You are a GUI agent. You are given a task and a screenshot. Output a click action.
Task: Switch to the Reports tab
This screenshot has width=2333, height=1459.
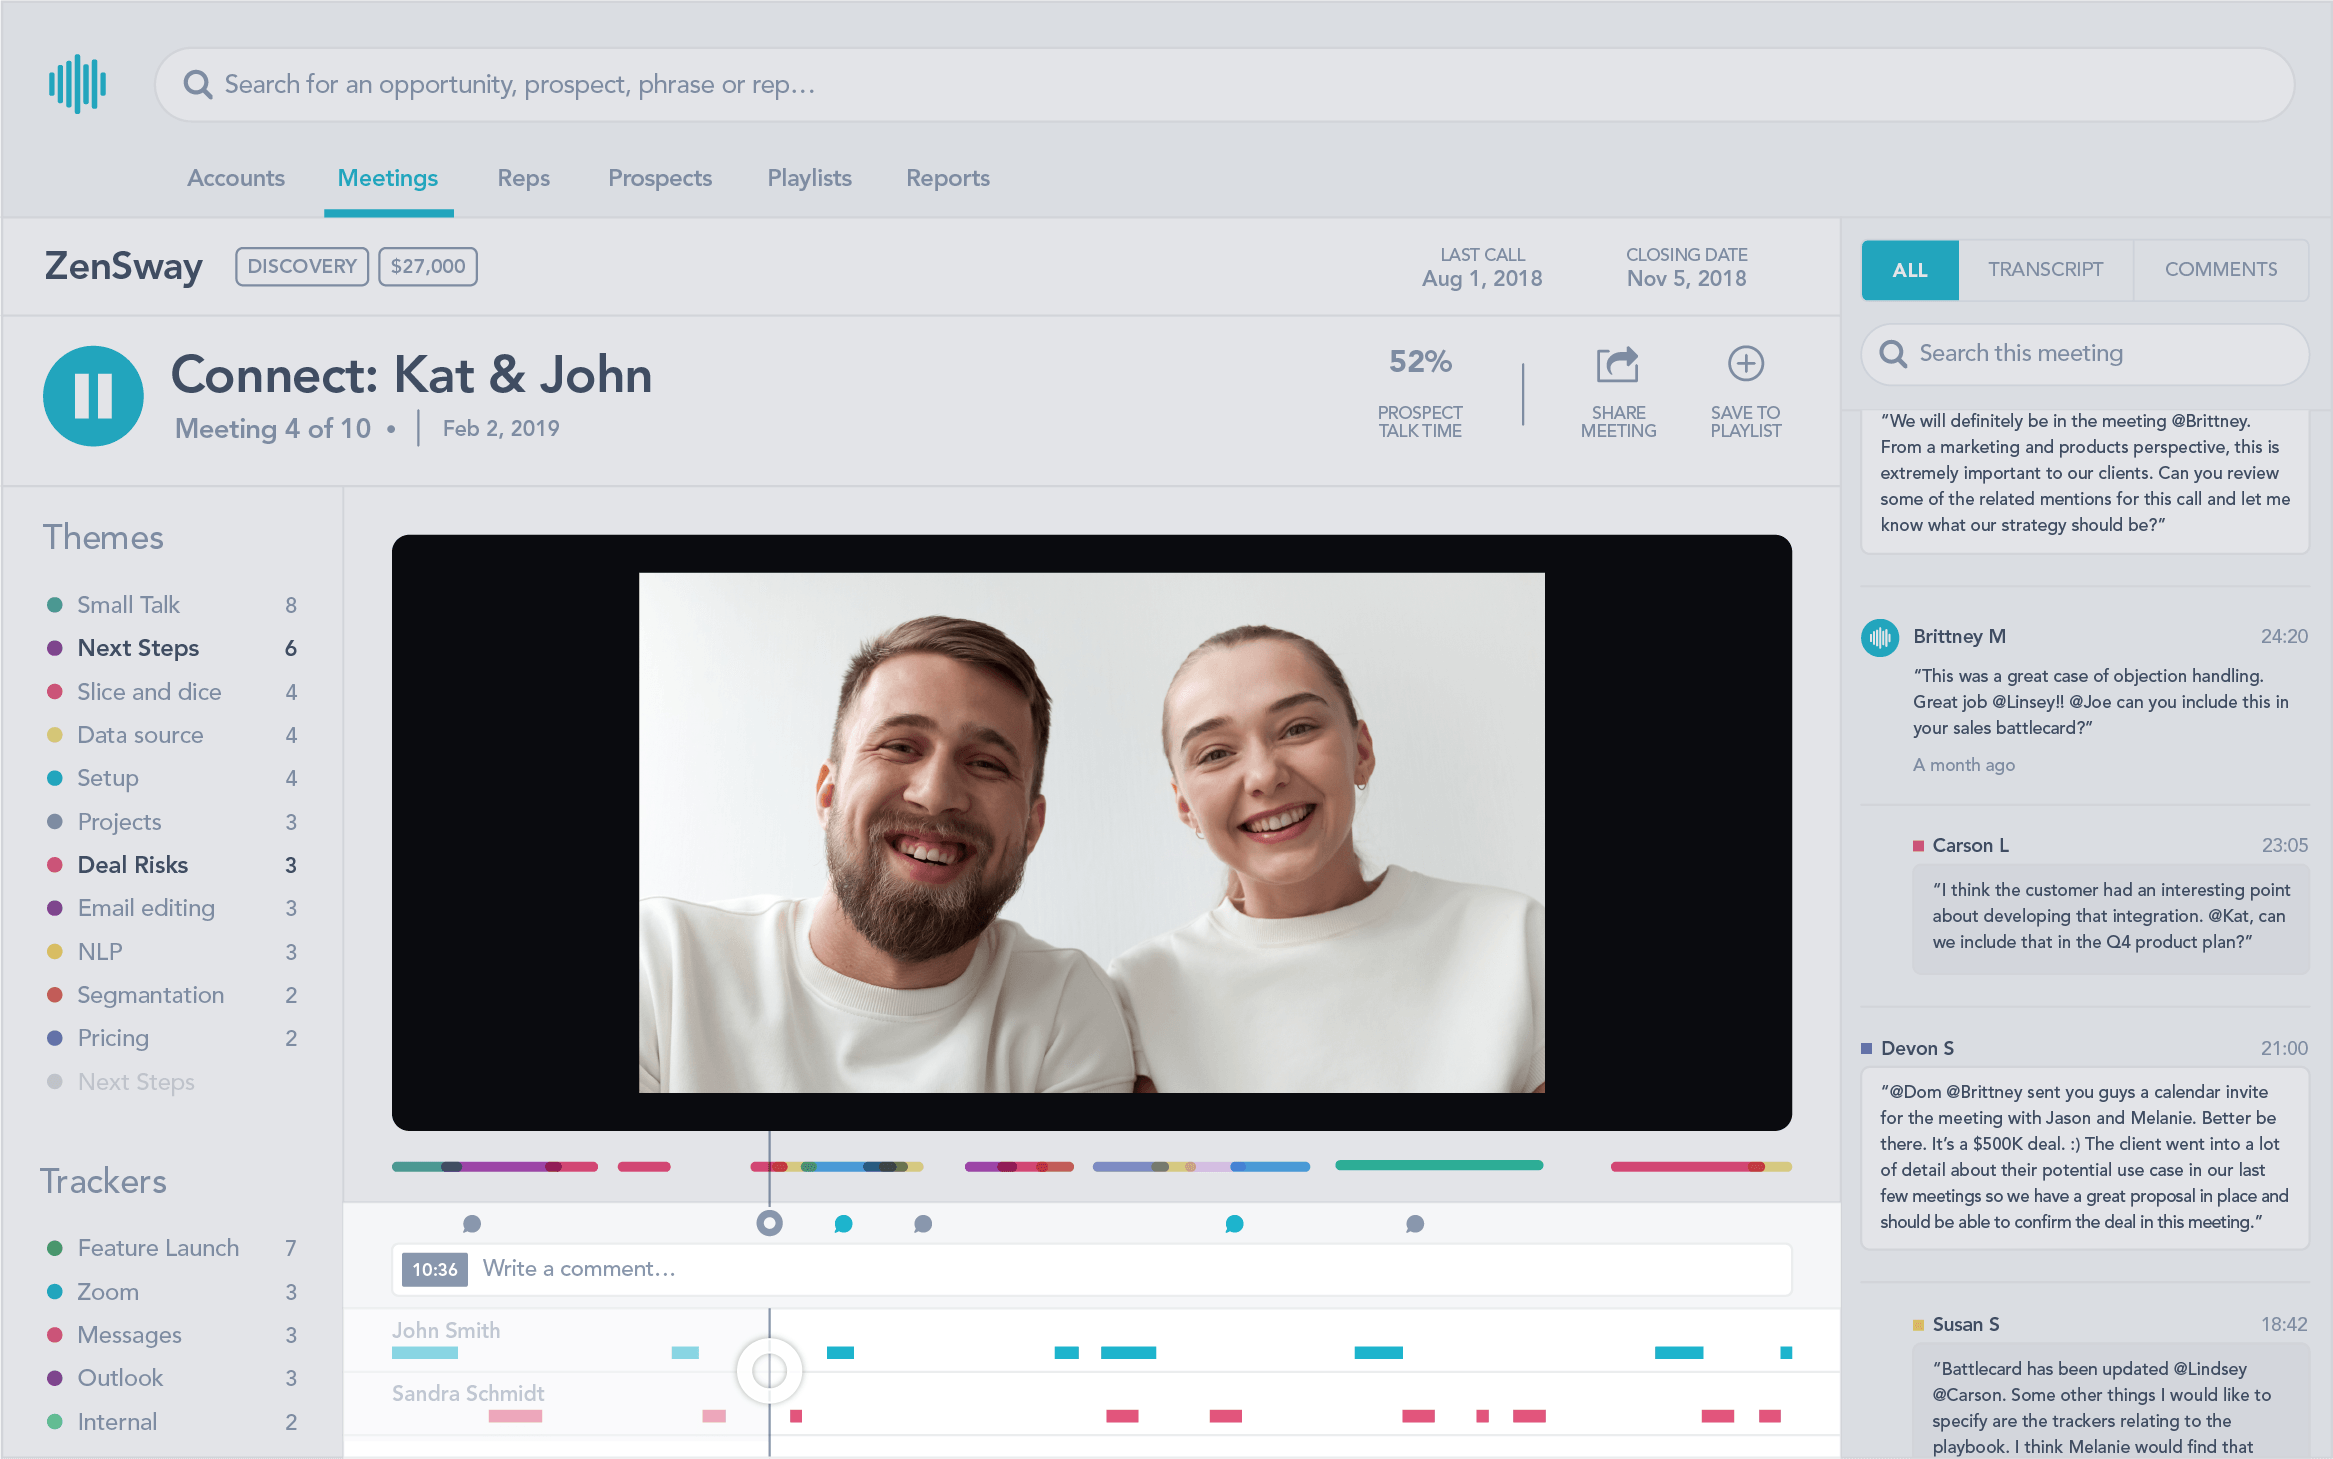coord(947,178)
